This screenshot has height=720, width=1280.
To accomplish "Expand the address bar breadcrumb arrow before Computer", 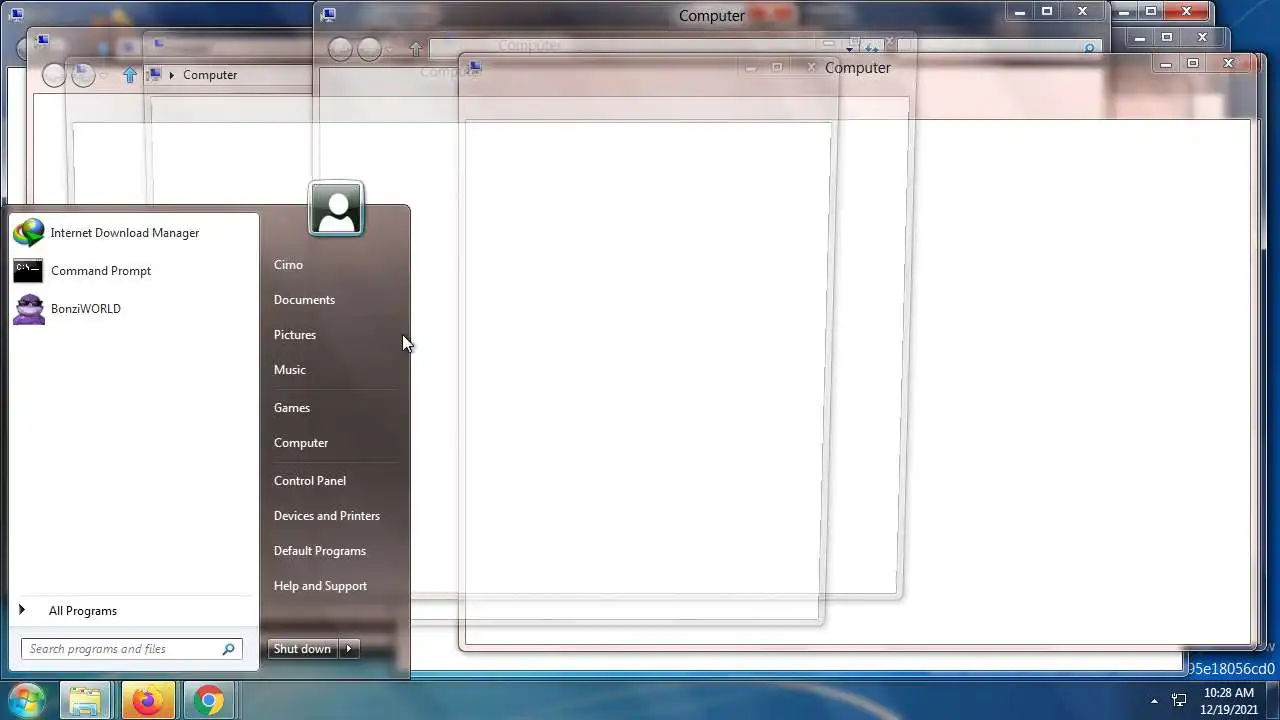I will (172, 75).
